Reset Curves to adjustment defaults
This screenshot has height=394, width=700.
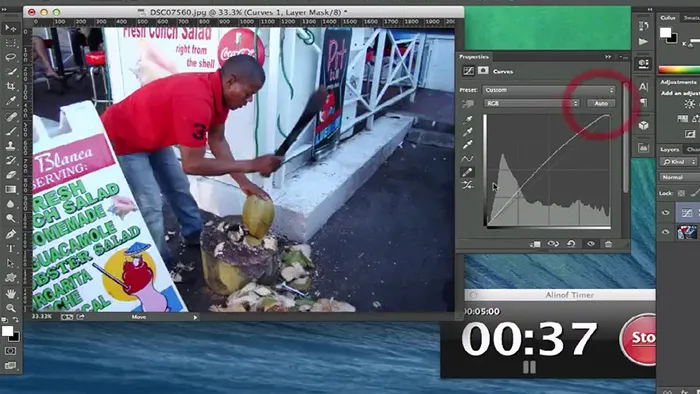(x=571, y=244)
